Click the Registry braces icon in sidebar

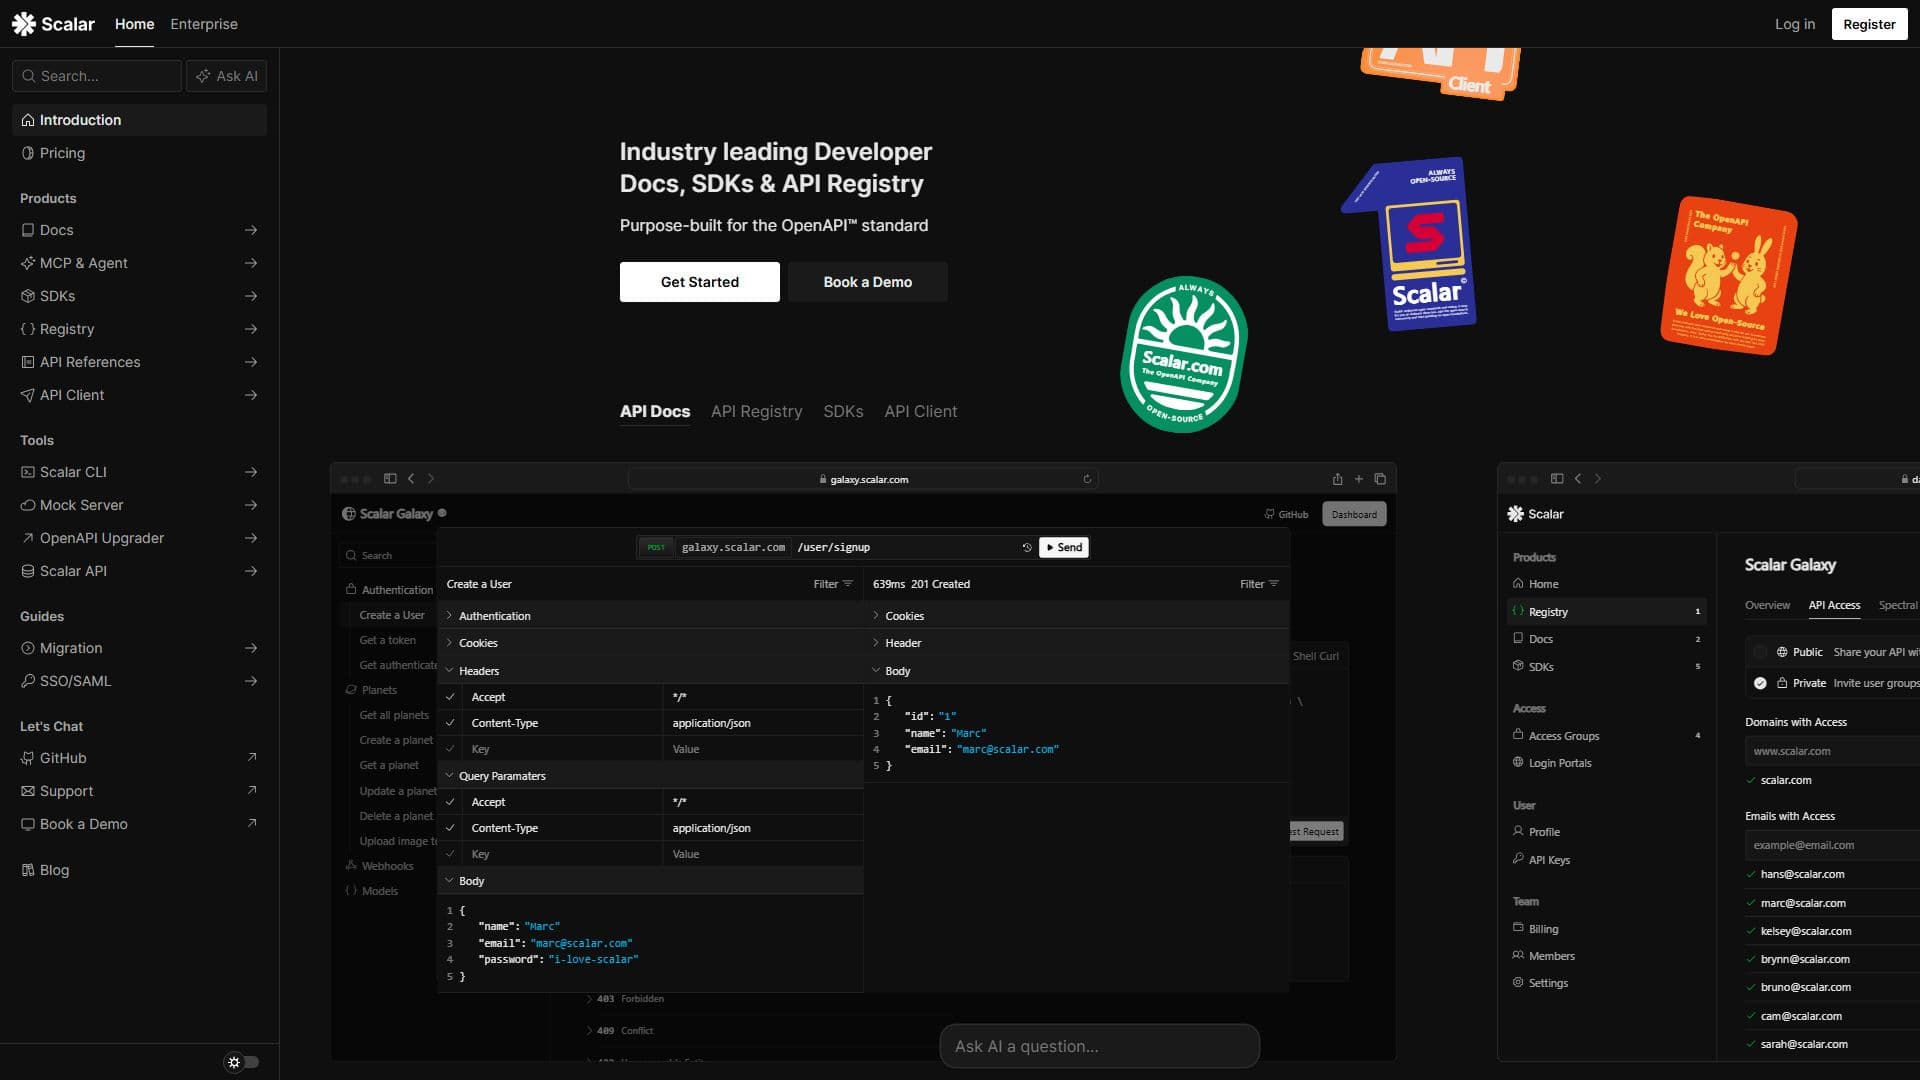coord(28,329)
